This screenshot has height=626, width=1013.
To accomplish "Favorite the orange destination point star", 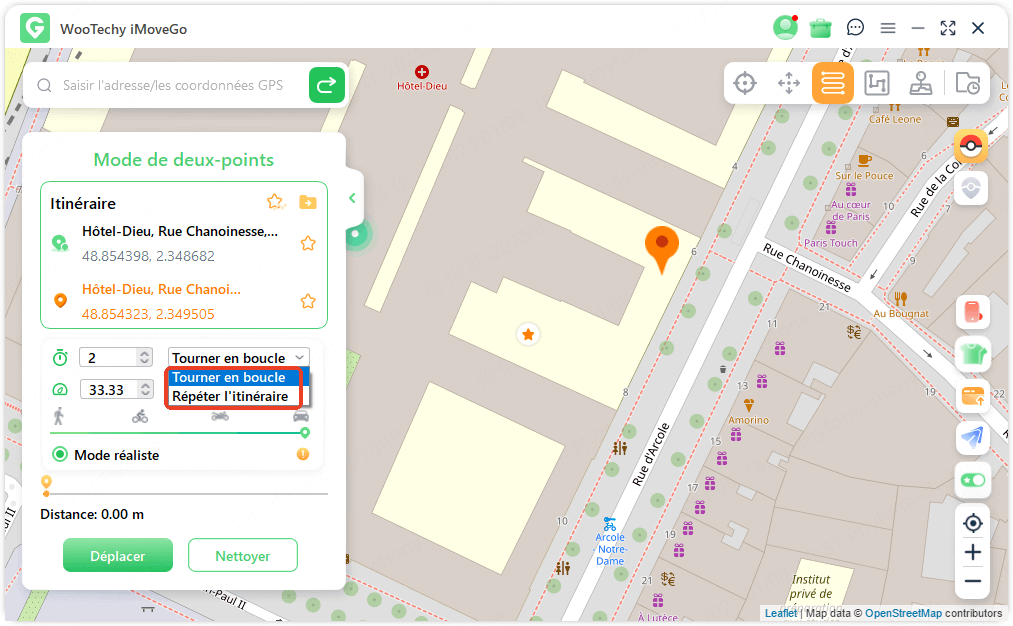I will coord(308,301).
